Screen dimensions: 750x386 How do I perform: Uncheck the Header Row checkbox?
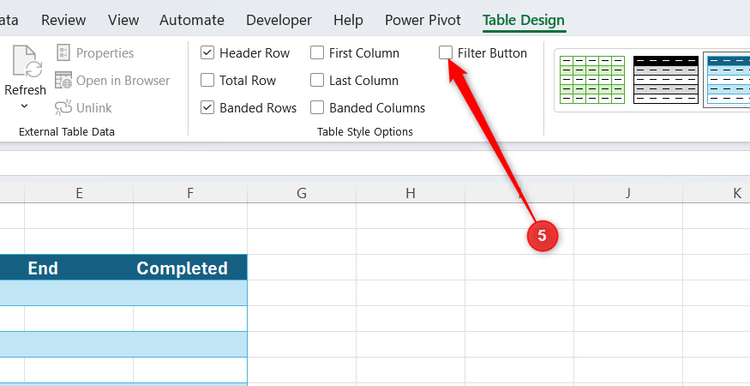[x=207, y=53]
